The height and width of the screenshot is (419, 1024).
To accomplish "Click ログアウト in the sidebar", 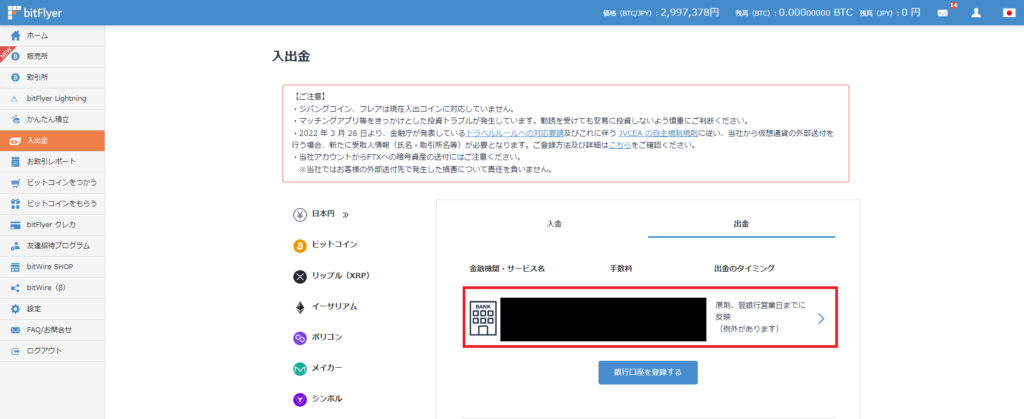I will click(44, 351).
